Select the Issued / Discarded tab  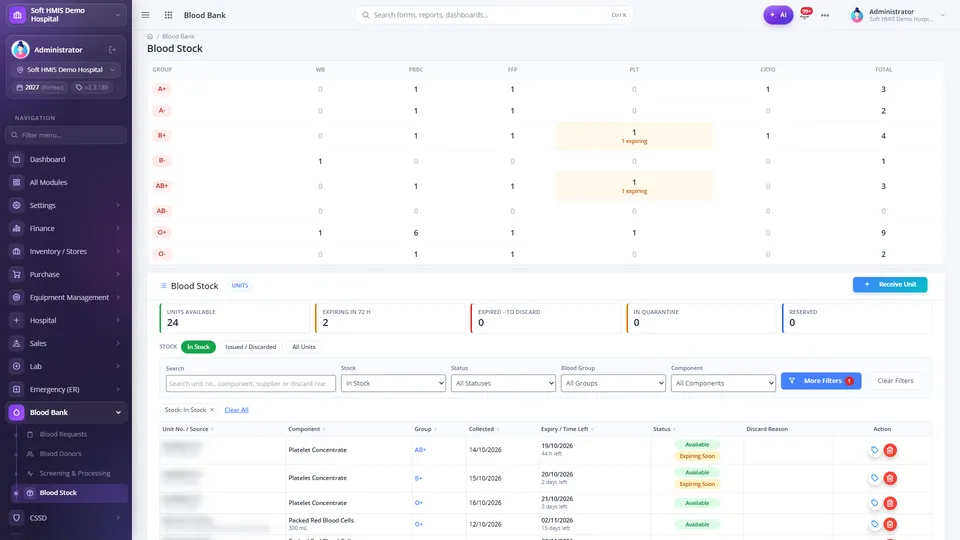pyautogui.click(x=250, y=347)
